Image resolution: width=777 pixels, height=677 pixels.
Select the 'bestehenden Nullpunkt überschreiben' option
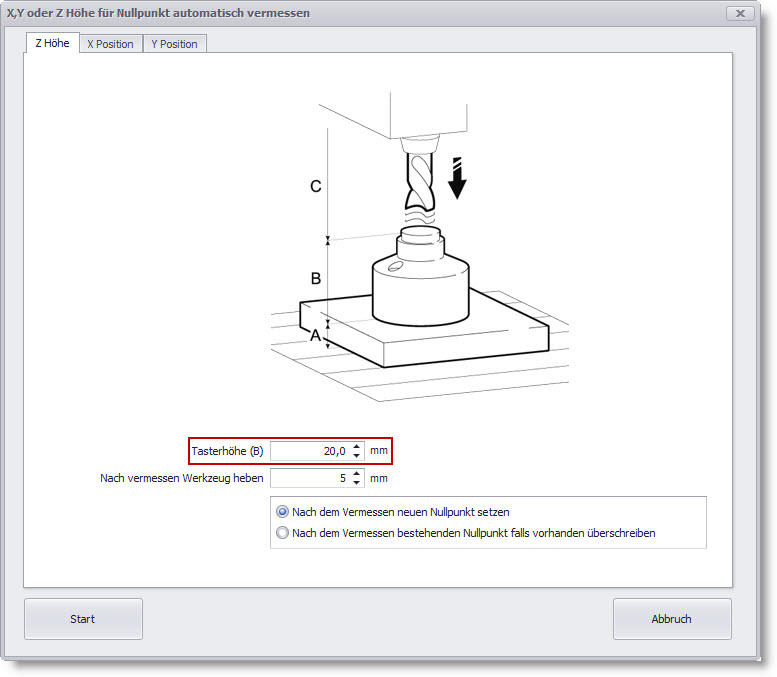pos(283,533)
